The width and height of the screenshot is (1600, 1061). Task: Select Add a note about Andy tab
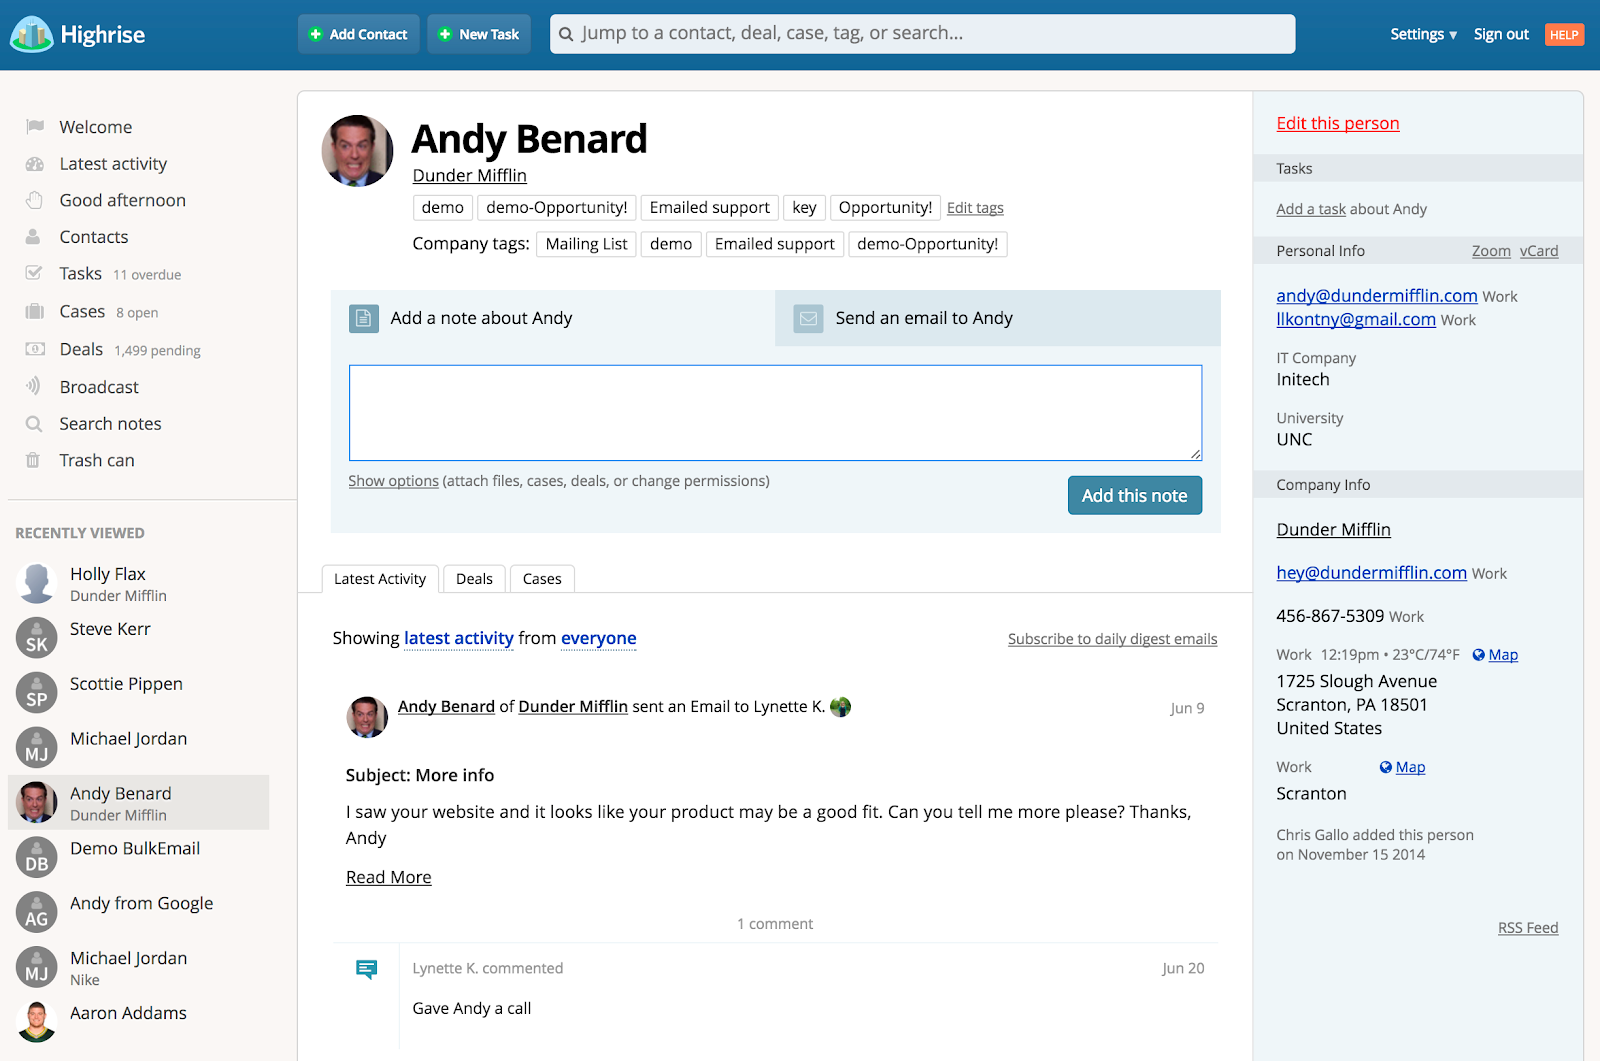coord(553,318)
